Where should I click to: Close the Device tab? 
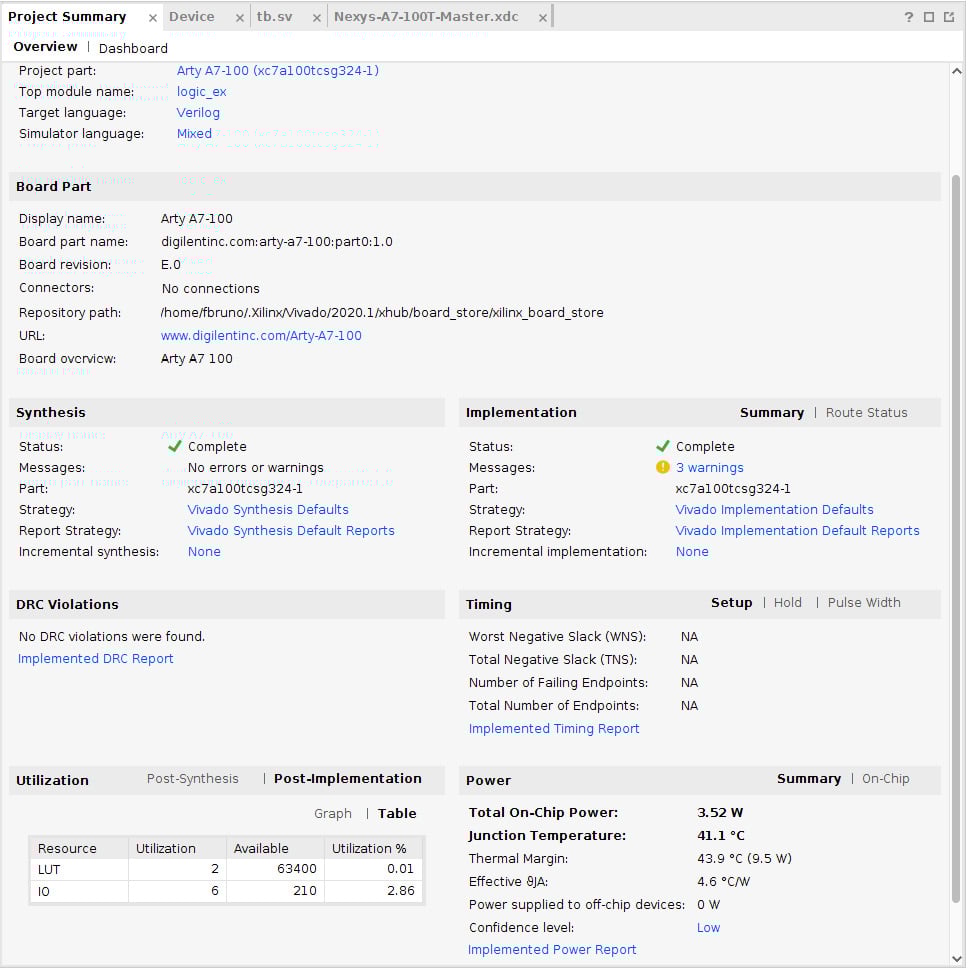pos(239,18)
